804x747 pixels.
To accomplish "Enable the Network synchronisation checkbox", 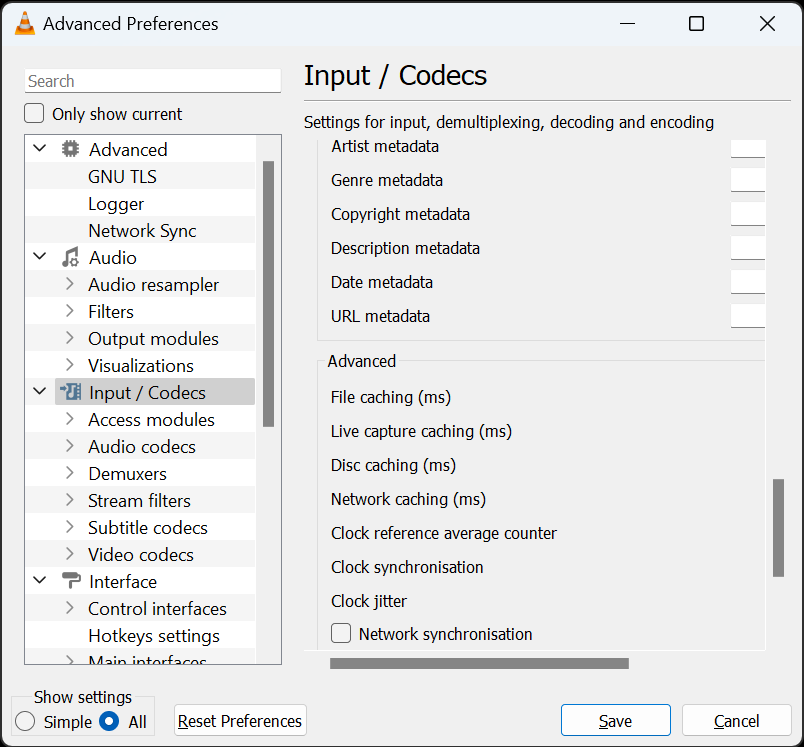I will coord(341,634).
